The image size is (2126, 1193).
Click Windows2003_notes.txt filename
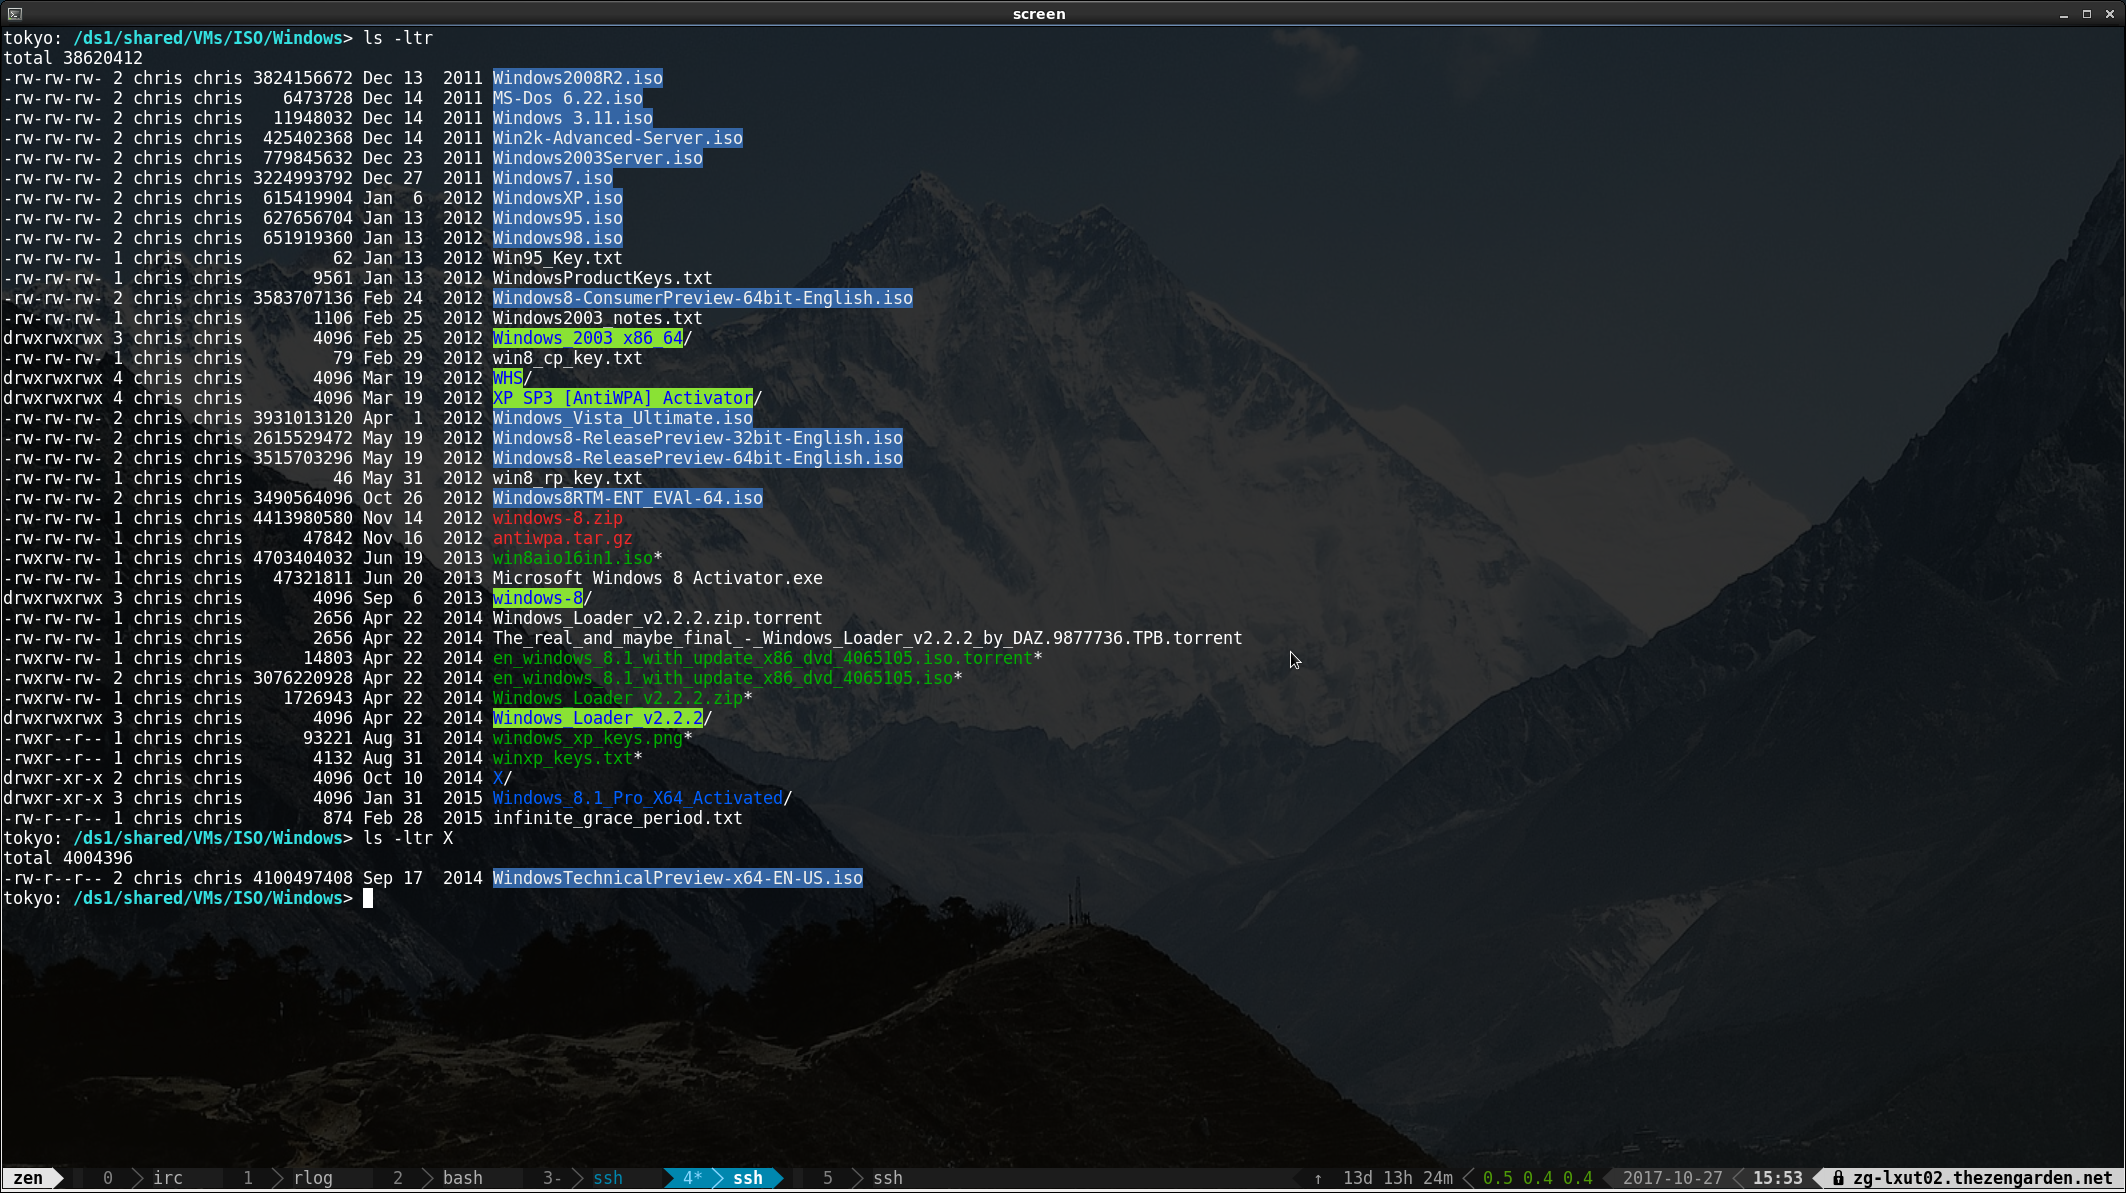pyautogui.click(x=597, y=318)
